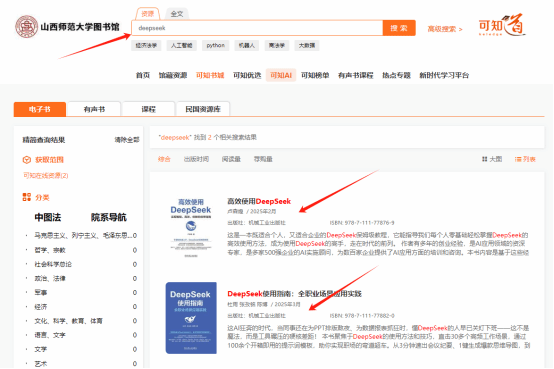This screenshot has height=369, width=554.
Task: Click the 获取范围 section icon
Action: tap(26, 160)
